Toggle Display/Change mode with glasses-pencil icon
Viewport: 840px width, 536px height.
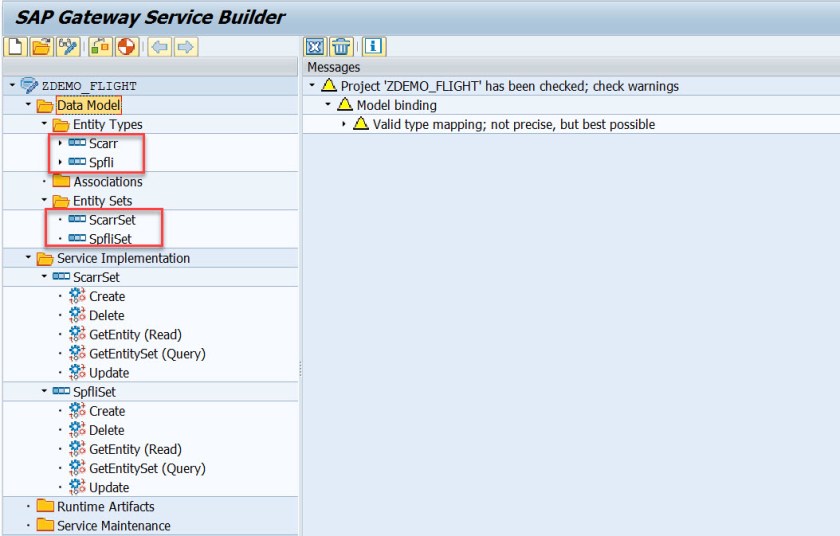point(68,47)
